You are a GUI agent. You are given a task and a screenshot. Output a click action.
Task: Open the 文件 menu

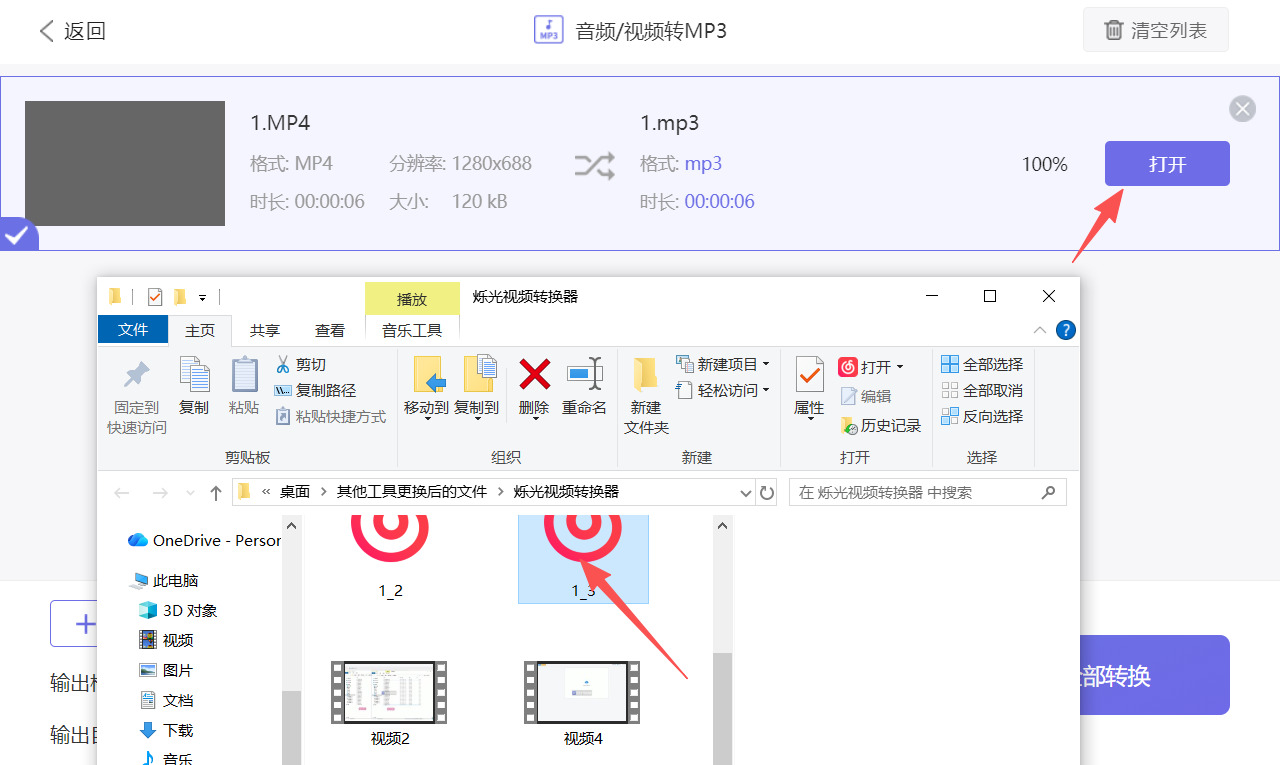coord(133,330)
